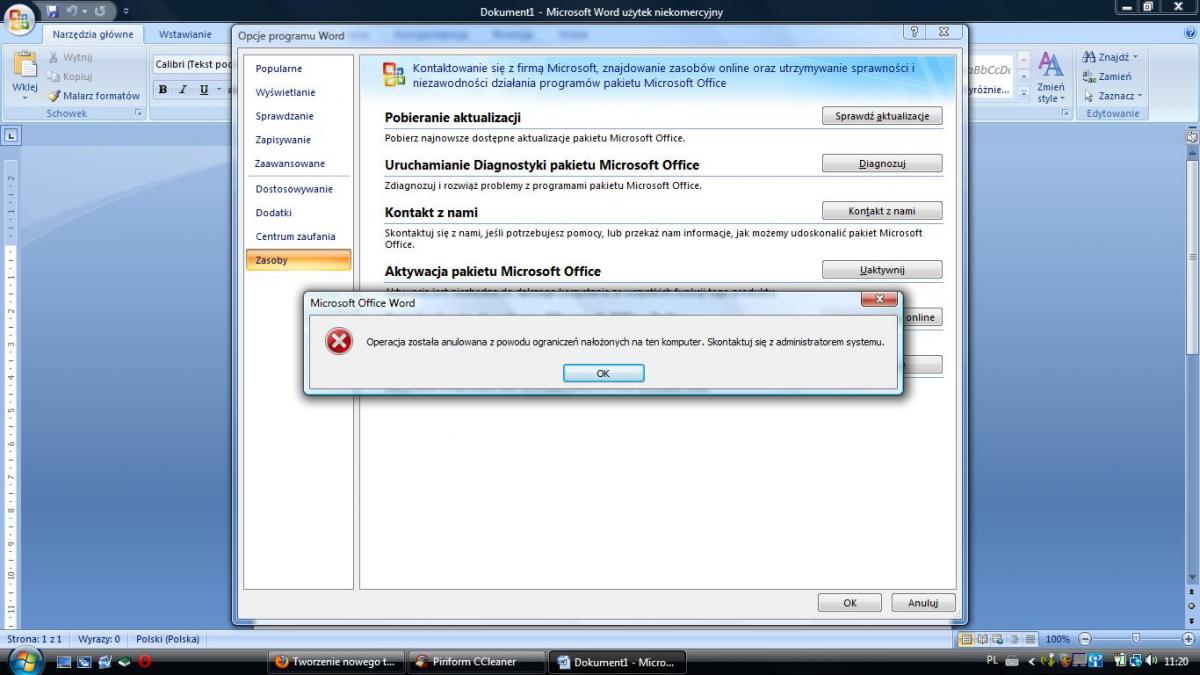Select the Print Layout view button

tap(966, 639)
